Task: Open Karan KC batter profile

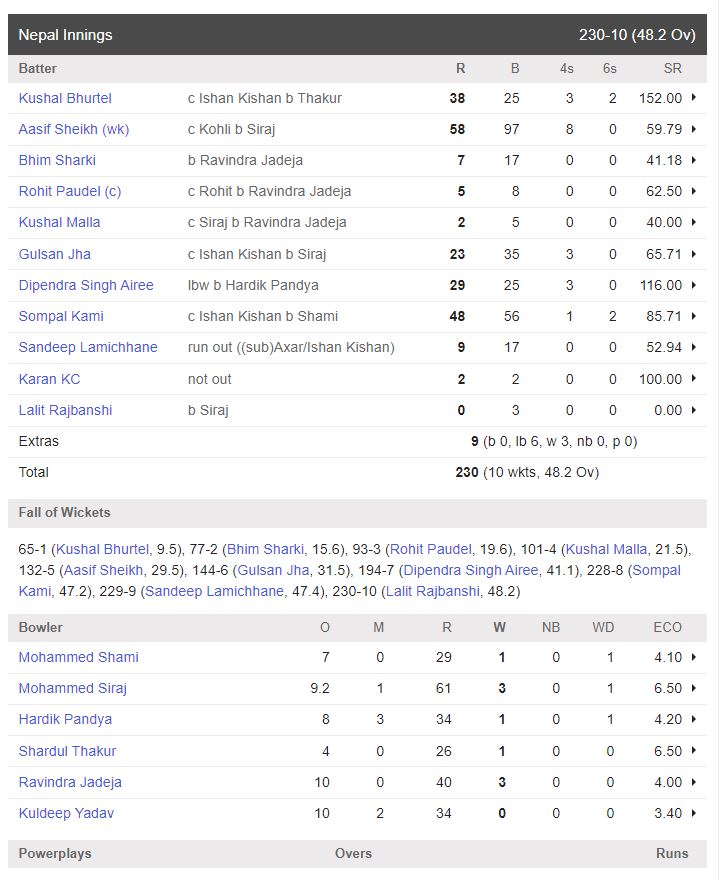Action: click(x=49, y=379)
